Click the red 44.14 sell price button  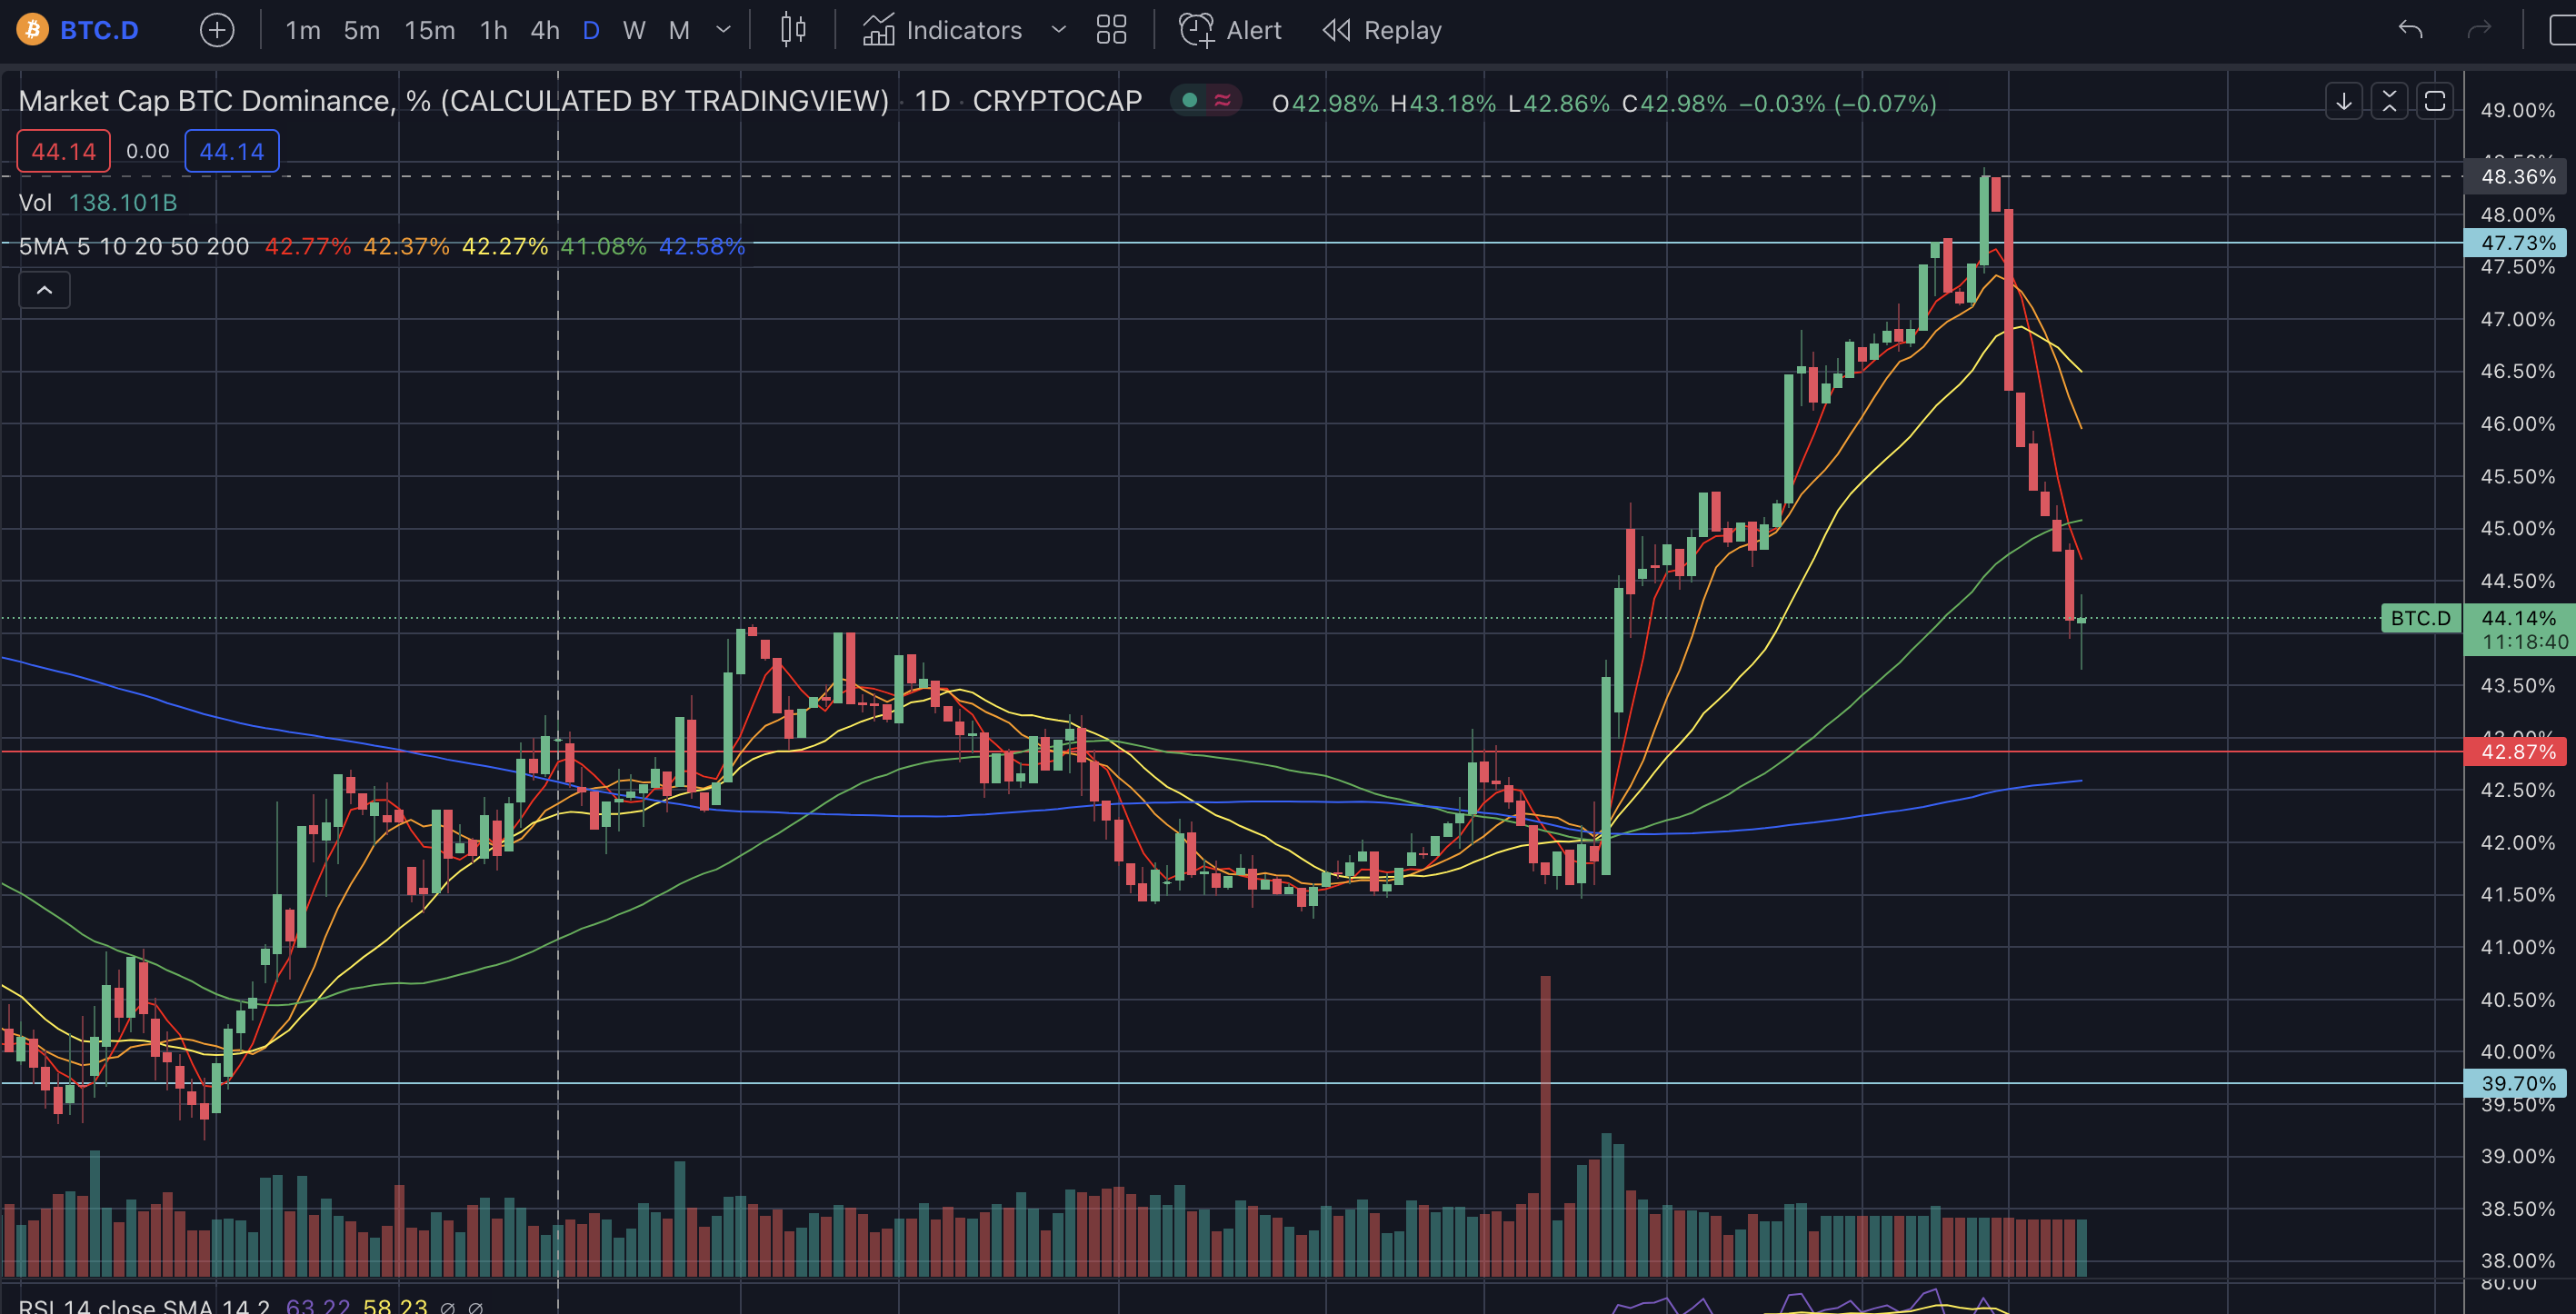tap(63, 151)
